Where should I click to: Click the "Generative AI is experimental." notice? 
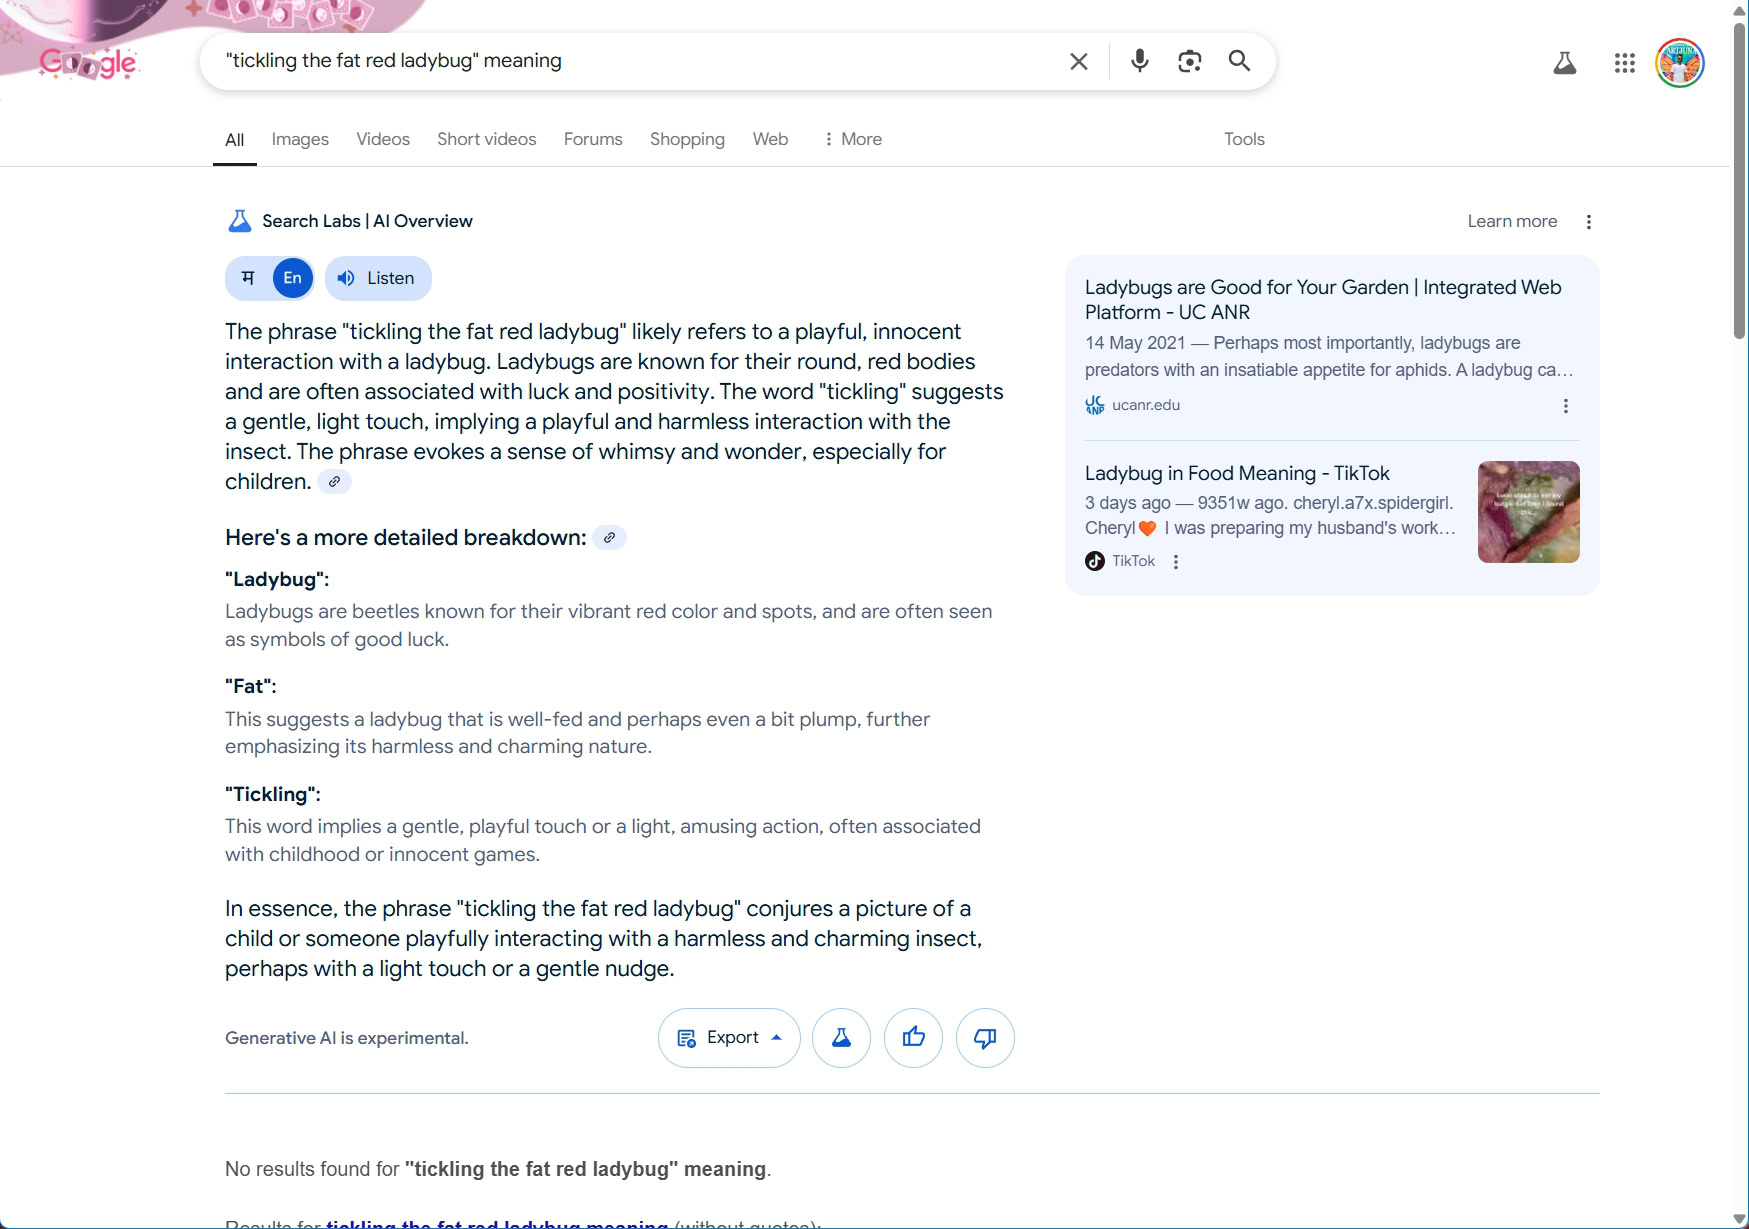(x=347, y=1038)
